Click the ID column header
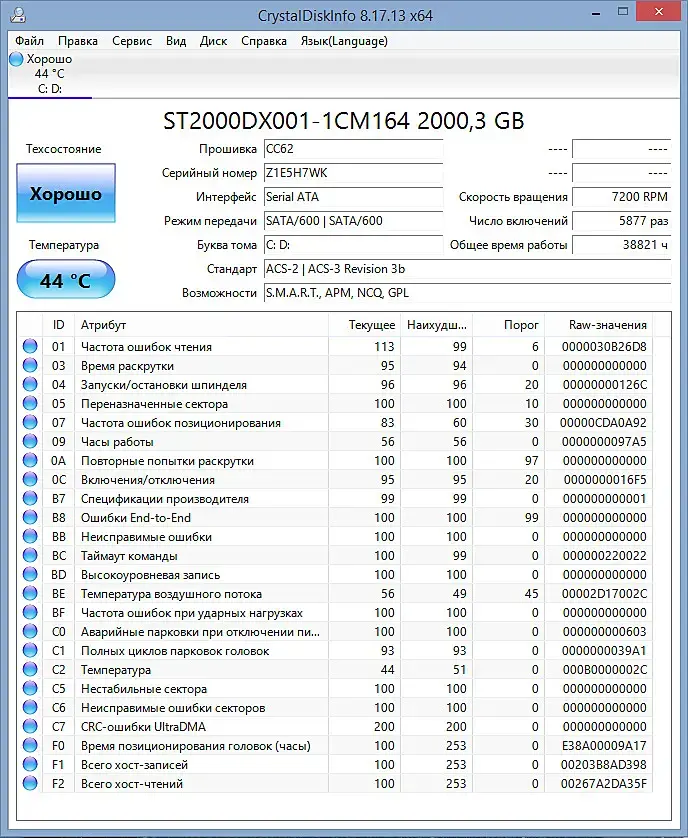This screenshot has width=688, height=838. pos(58,325)
